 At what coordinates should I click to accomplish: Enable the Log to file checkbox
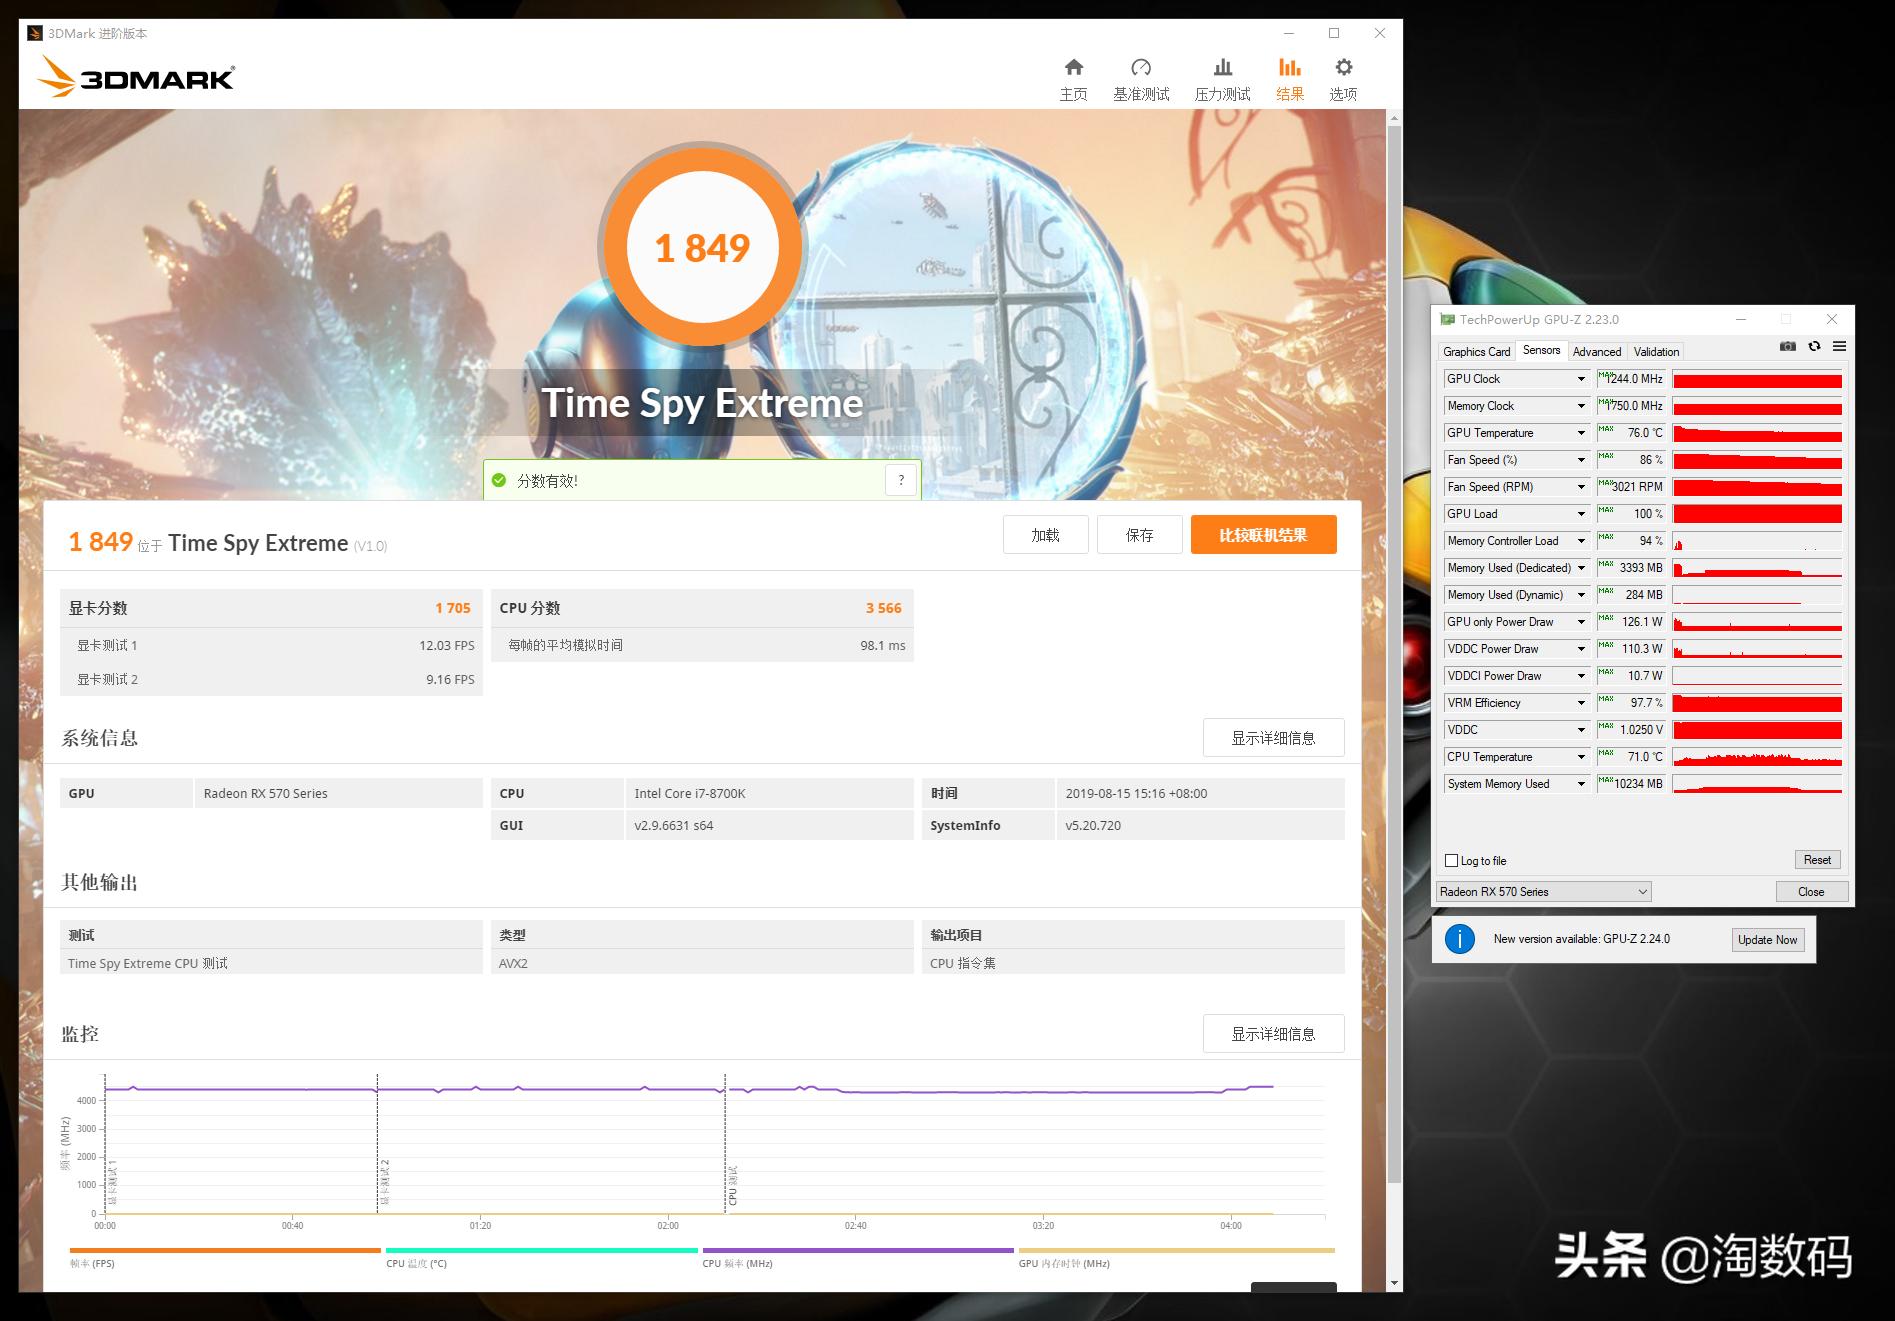[1451, 860]
